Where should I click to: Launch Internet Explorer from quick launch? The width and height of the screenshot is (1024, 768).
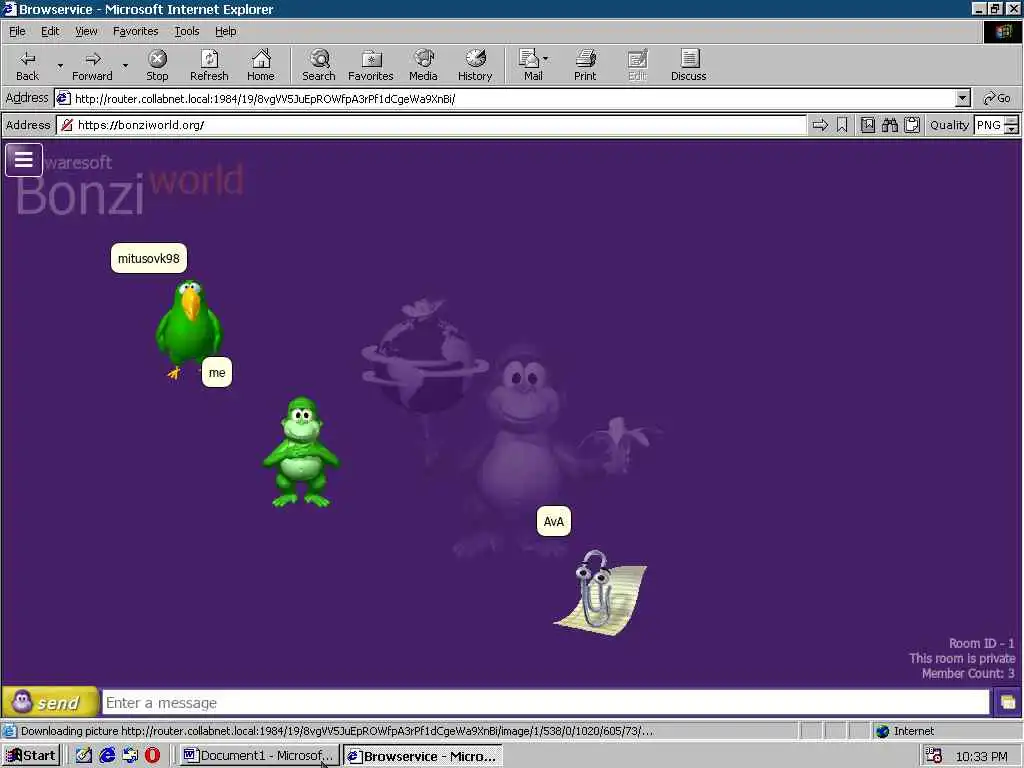pyautogui.click(x=107, y=756)
